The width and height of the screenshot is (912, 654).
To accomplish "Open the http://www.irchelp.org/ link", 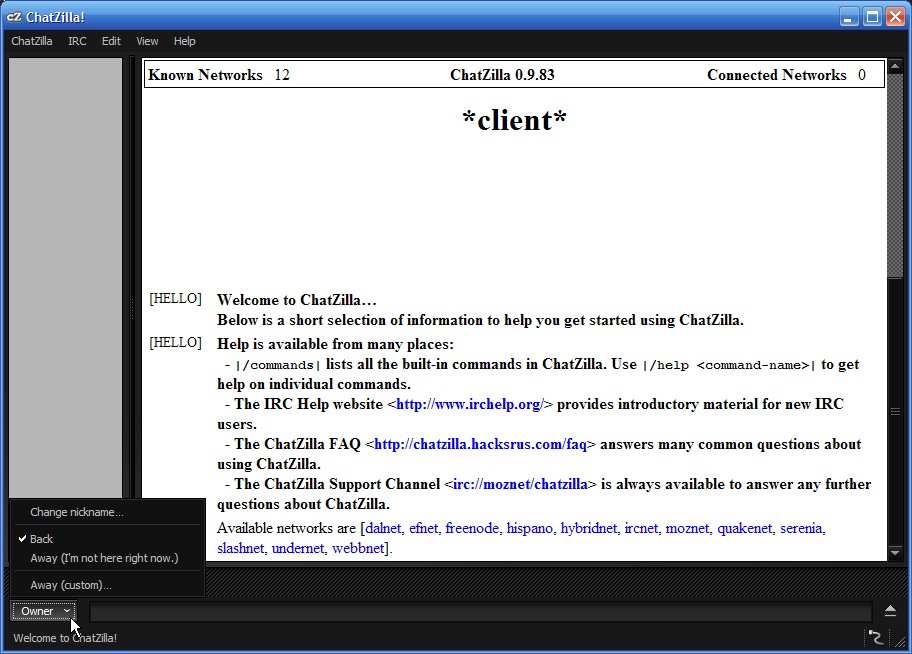I will [470, 404].
